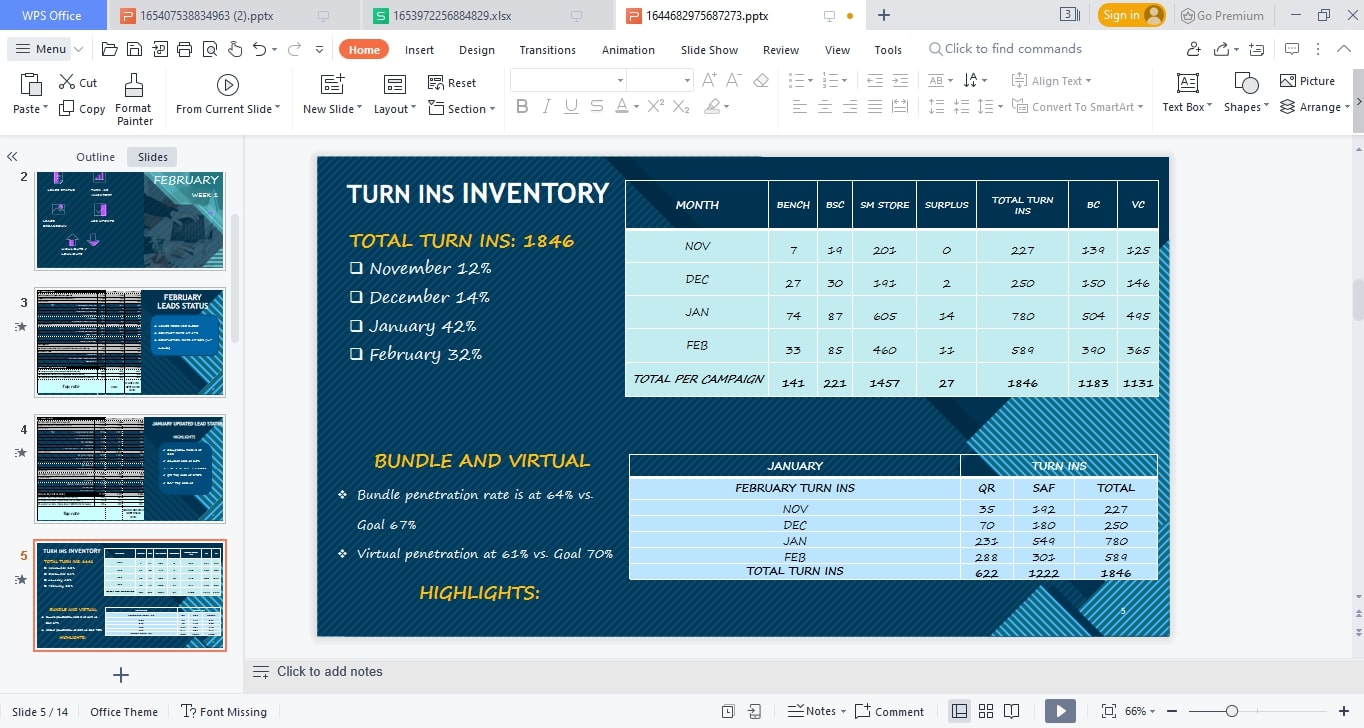Insert a Text Box

coord(1187,85)
